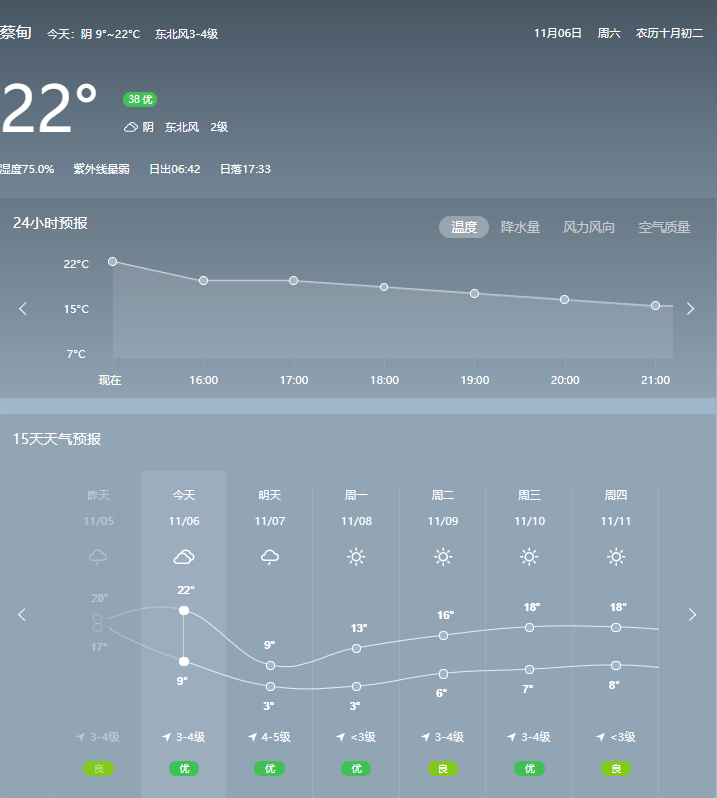Show earlier days in 15天天气预报
The height and width of the screenshot is (798, 717).
coord(22,615)
